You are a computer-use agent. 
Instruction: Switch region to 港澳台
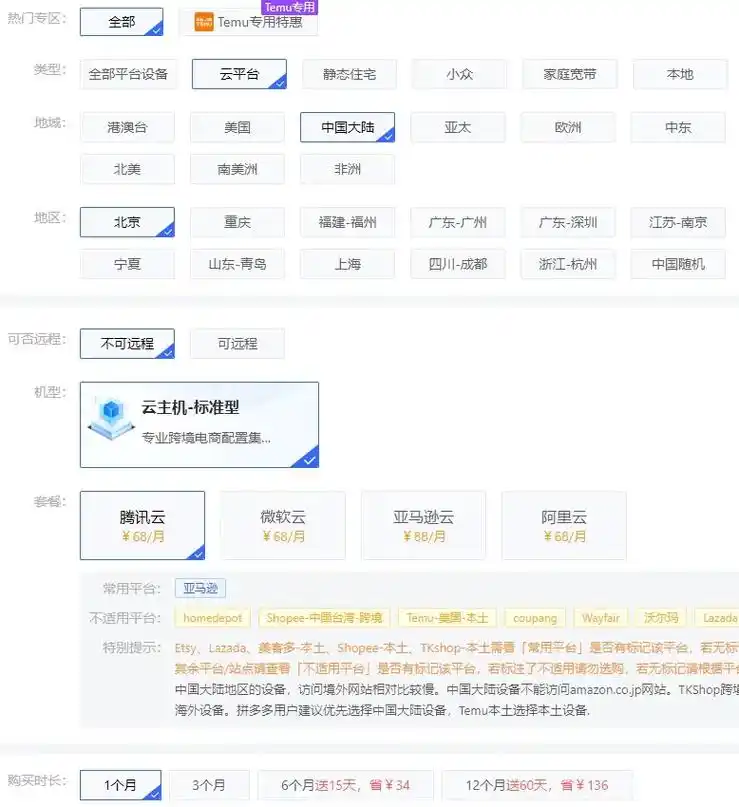click(x=127, y=127)
